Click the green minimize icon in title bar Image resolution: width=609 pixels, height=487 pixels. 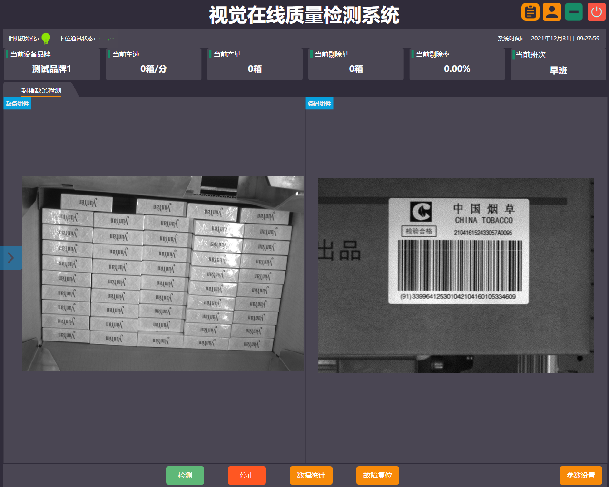tap(574, 13)
